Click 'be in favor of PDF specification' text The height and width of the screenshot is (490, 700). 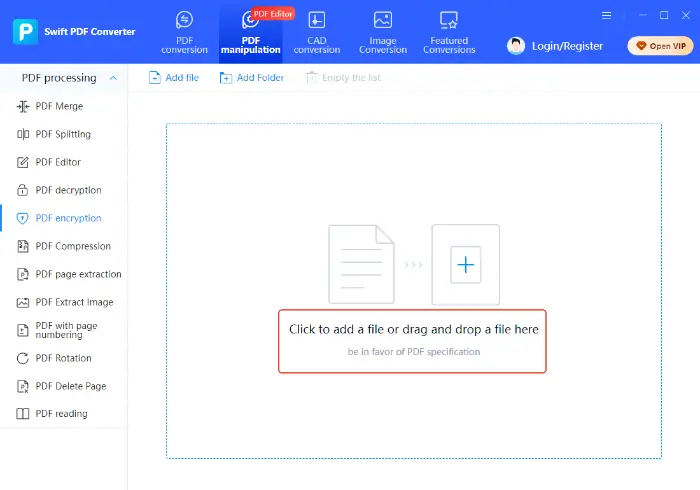(414, 352)
